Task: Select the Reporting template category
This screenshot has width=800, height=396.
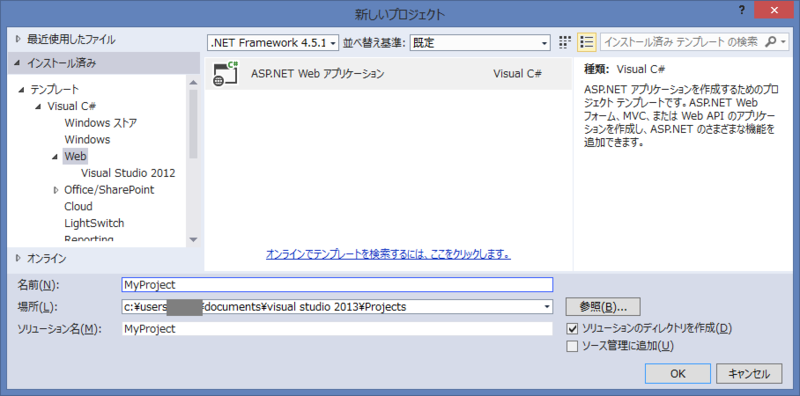Action: pyautogui.click(x=89, y=238)
